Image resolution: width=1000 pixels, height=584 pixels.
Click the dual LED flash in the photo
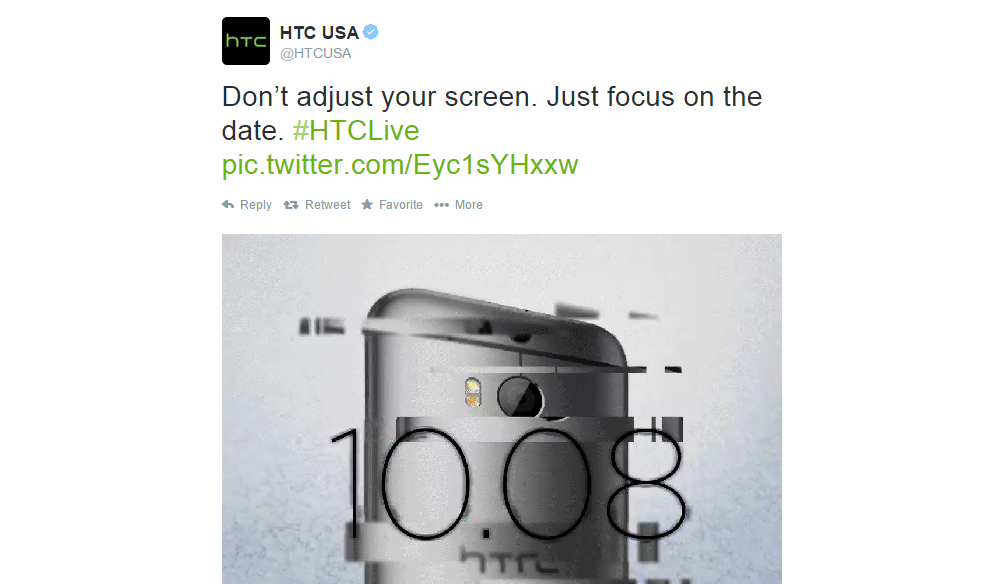click(x=473, y=392)
